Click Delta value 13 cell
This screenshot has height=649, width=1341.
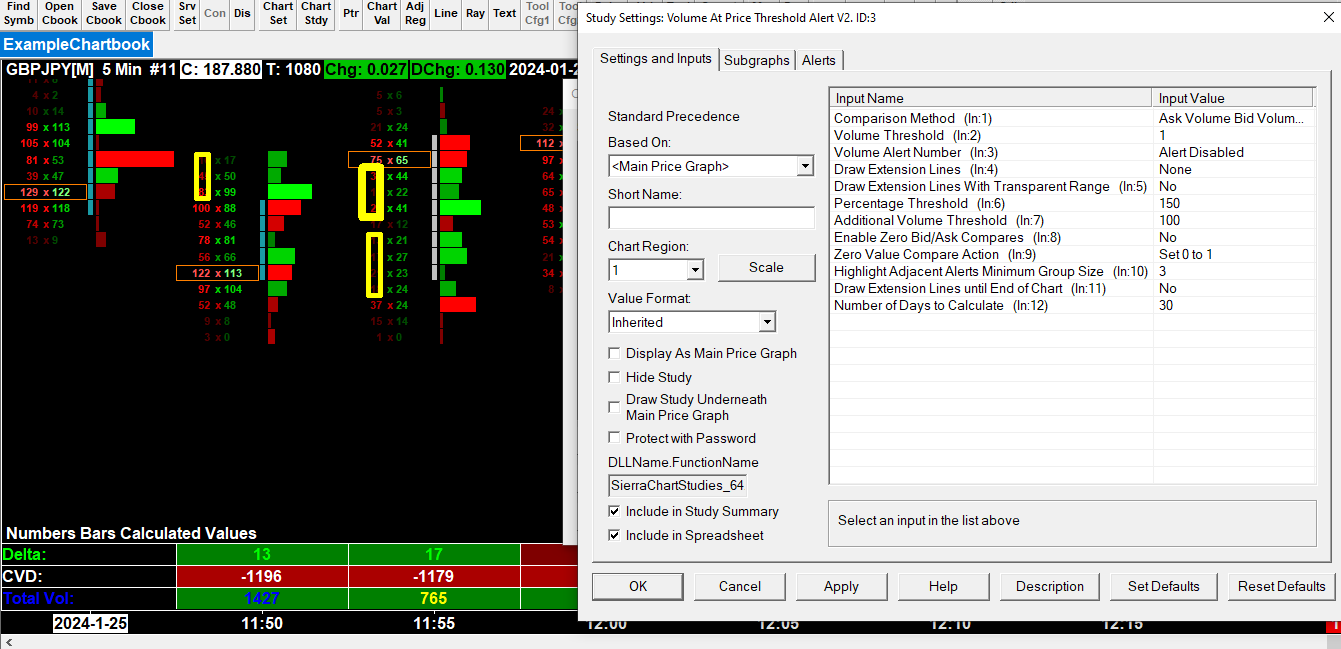click(262, 554)
